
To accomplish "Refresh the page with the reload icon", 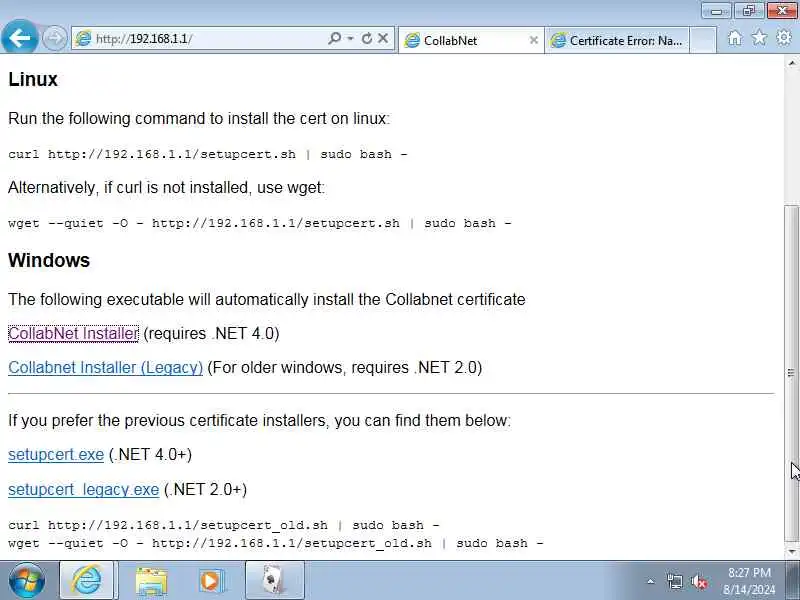I will coord(367,38).
